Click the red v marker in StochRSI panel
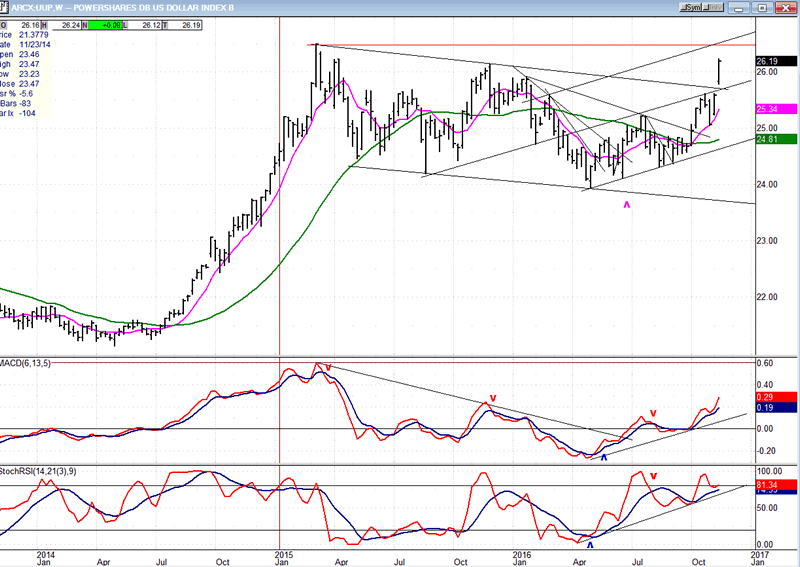This screenshot has height=567, width=800. [x=654, y=476]
